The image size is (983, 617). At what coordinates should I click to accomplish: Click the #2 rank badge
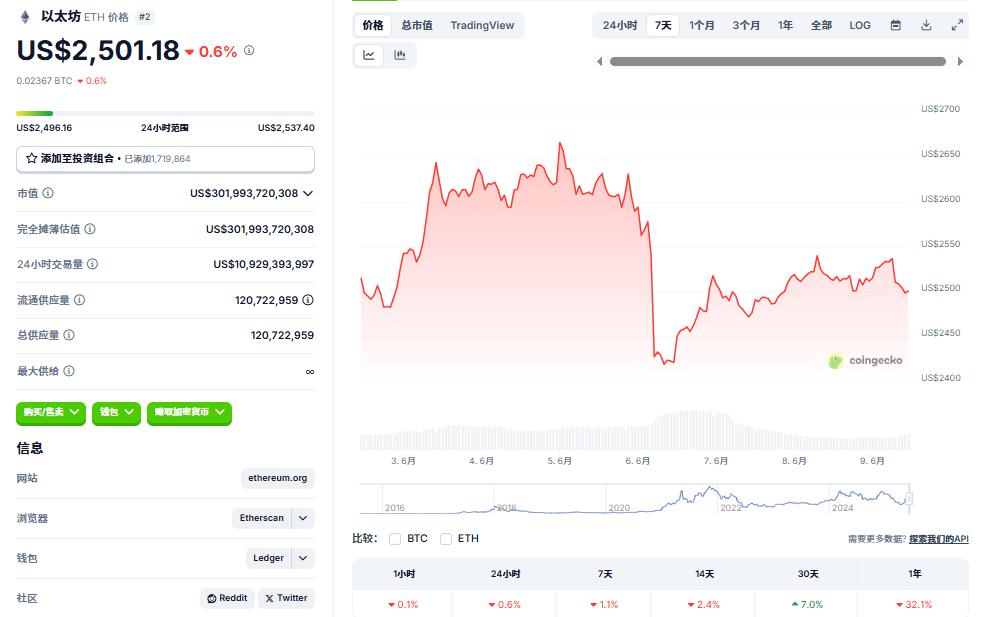(145, 17)
